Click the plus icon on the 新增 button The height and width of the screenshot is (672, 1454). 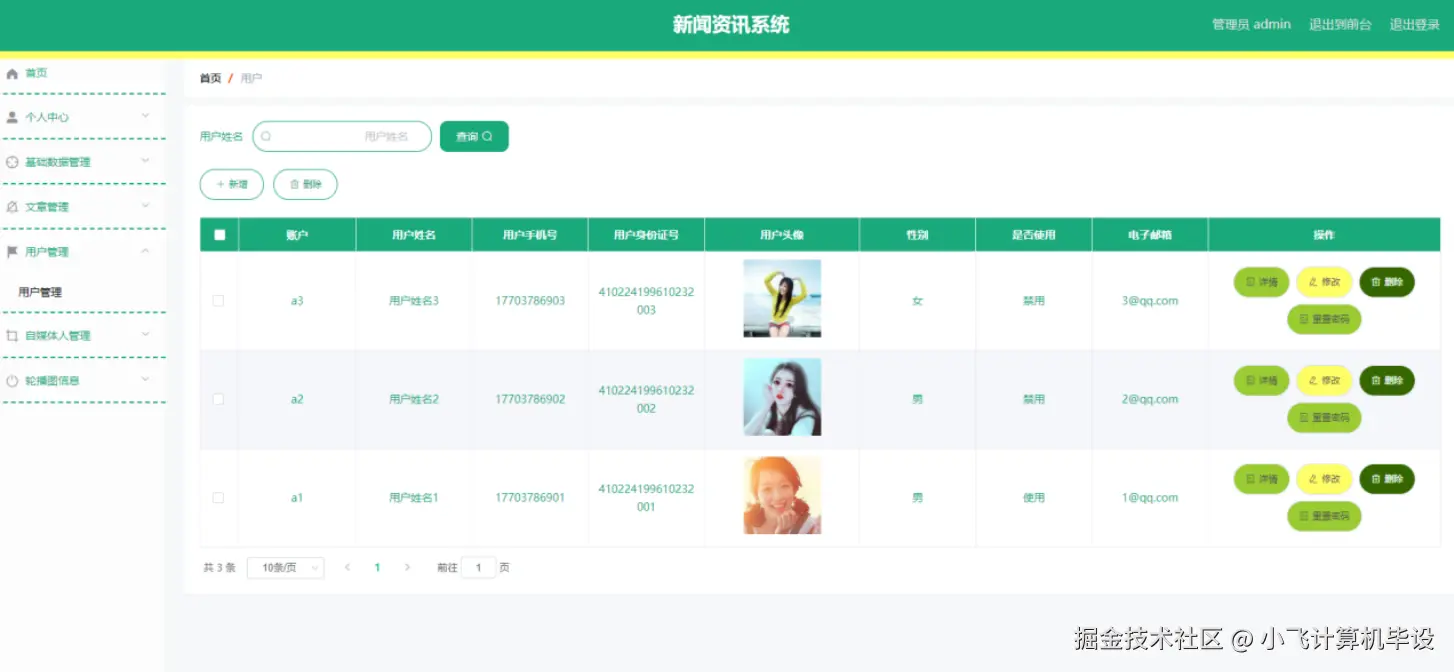click(220, 185)
